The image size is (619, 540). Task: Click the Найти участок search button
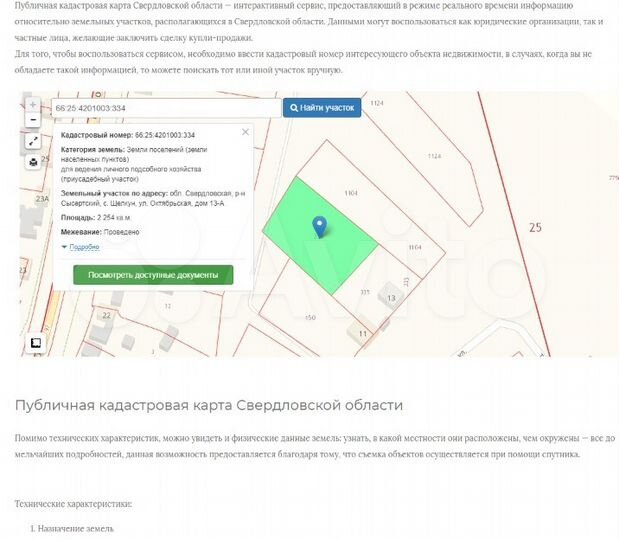pyautogui.click(x=322, y=108)
